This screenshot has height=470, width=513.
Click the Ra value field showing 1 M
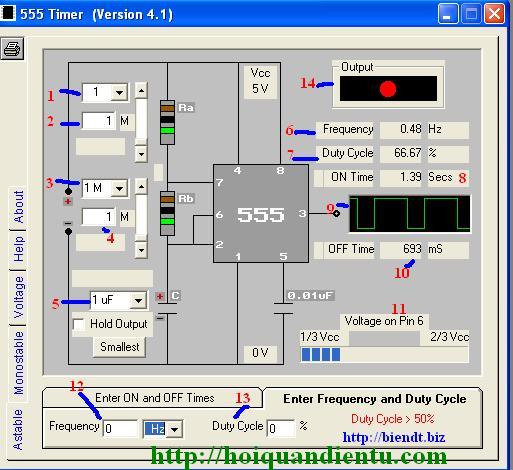(x=99, y=121)
